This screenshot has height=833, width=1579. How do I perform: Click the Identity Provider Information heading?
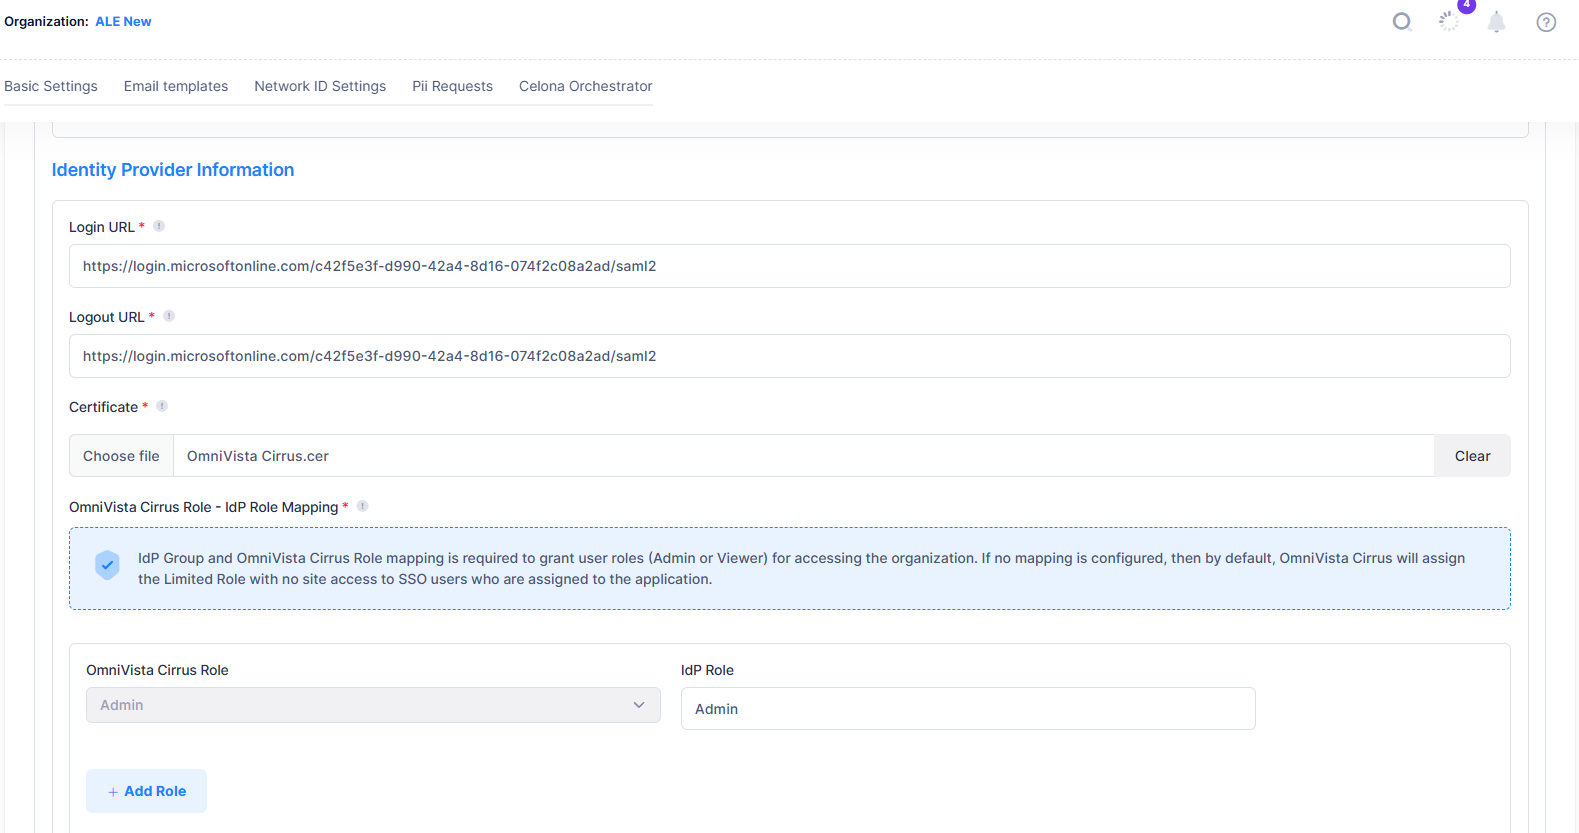(173, 170)
